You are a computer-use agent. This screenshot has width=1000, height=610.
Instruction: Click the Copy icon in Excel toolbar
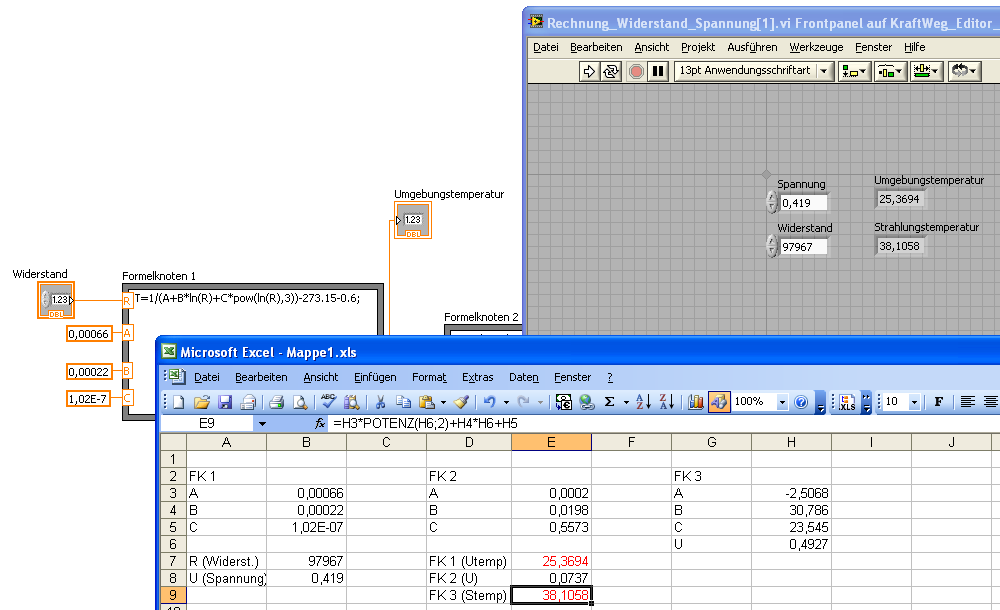(x=403, y=401)
